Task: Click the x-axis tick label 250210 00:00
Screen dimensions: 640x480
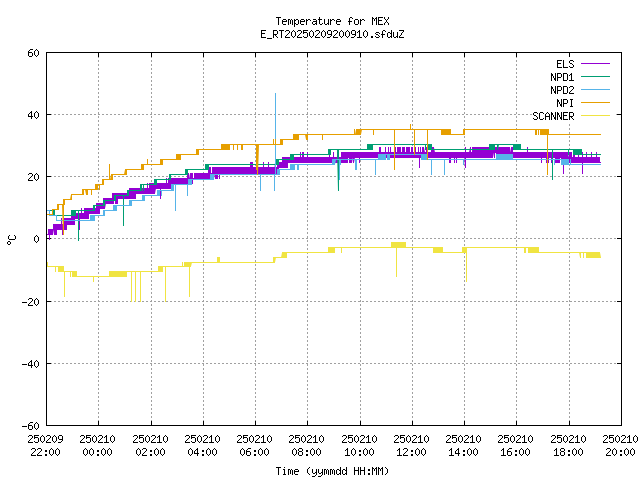Action: tap(98, 446)
